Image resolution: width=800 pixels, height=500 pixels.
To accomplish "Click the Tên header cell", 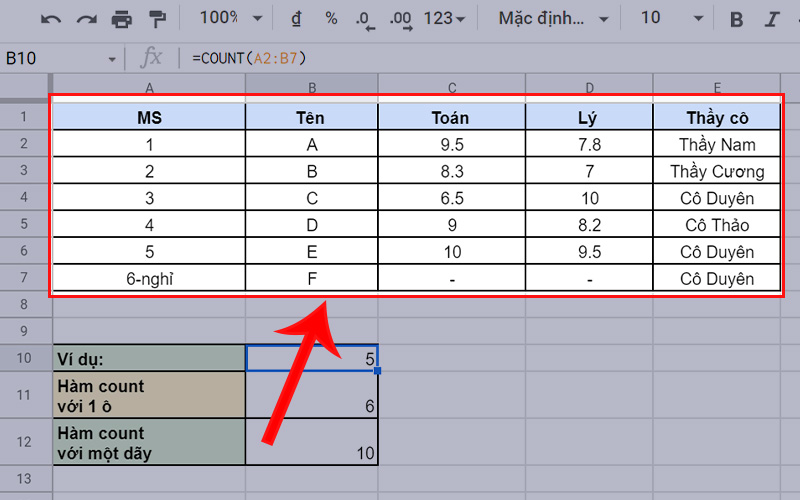I will click(312, 117).
